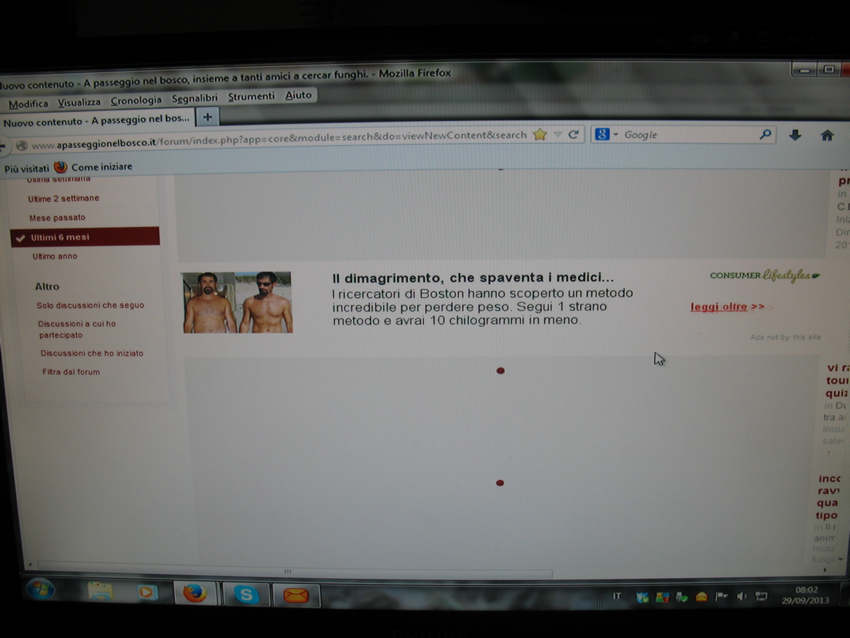Open a new tab with plus button
This screenshot has height=638, width=850.
tap(207, 117)
